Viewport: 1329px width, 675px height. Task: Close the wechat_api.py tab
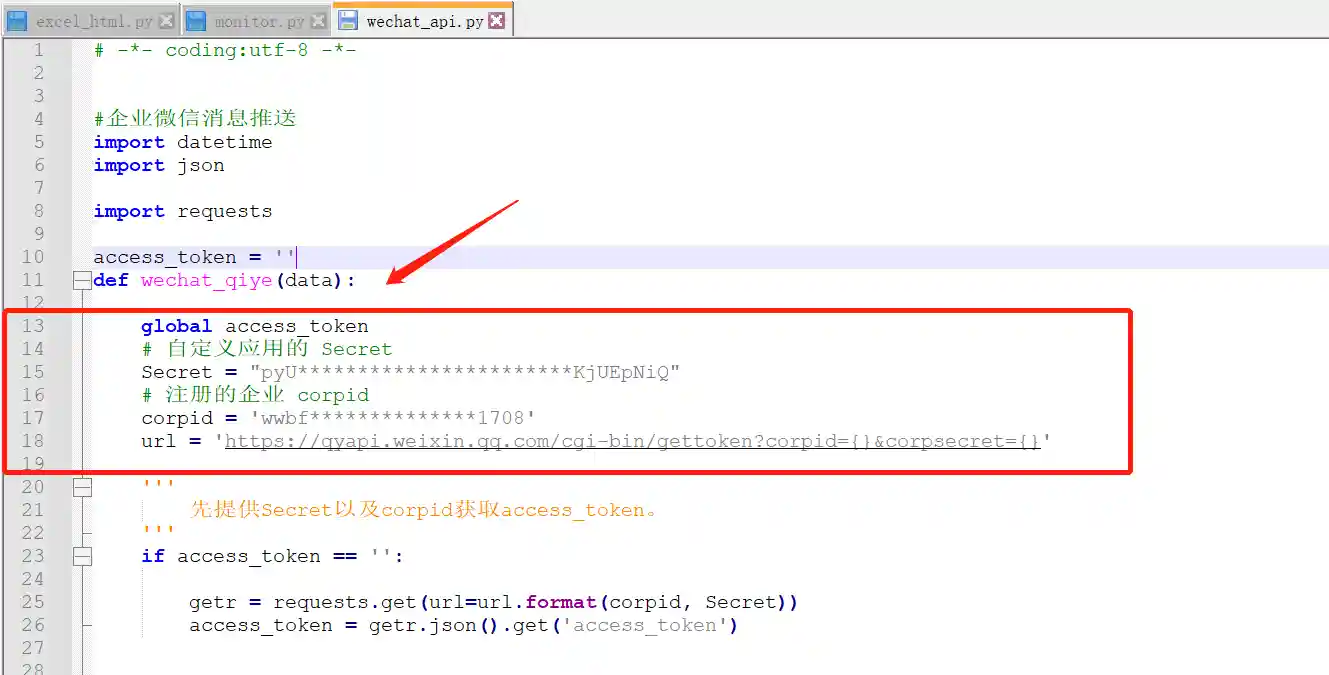(x=497, y=20)
